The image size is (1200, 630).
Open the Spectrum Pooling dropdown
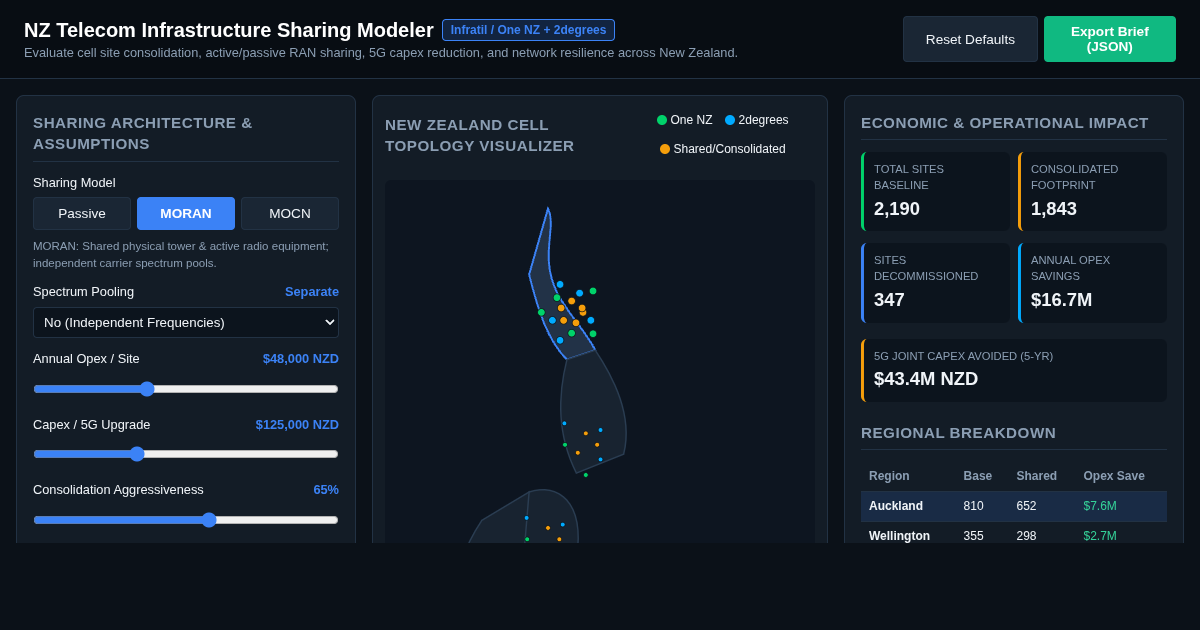(186, 322)
